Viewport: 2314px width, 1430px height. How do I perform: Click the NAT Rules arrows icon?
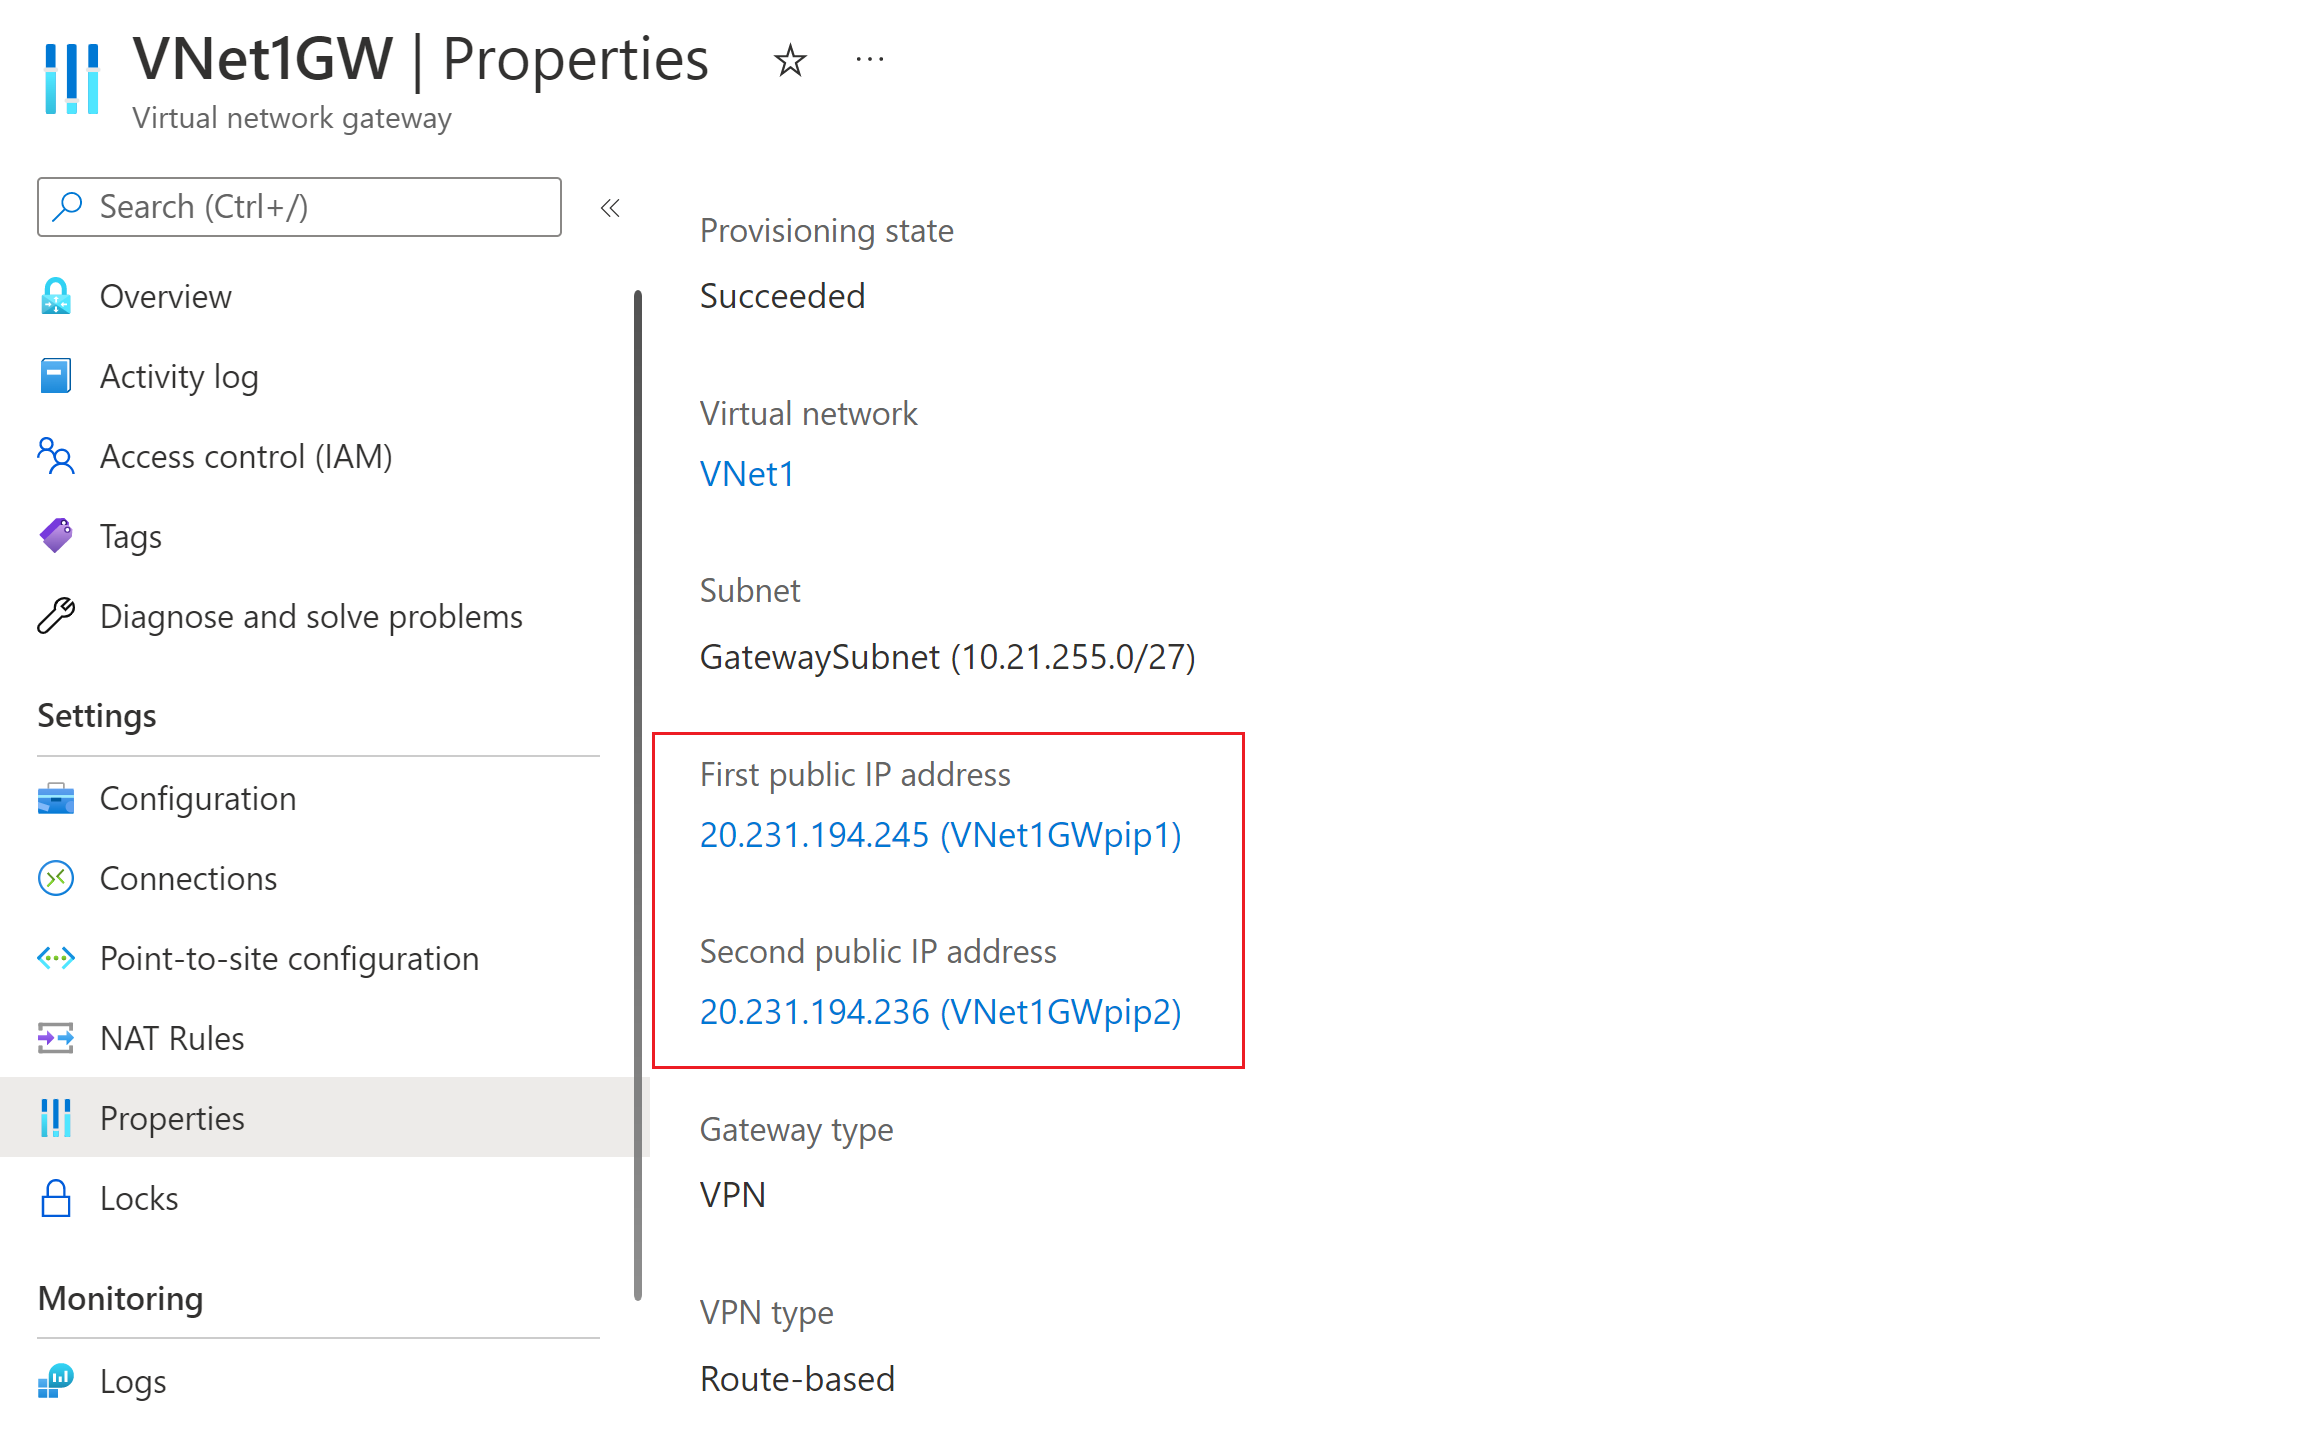click(56, 1039)
